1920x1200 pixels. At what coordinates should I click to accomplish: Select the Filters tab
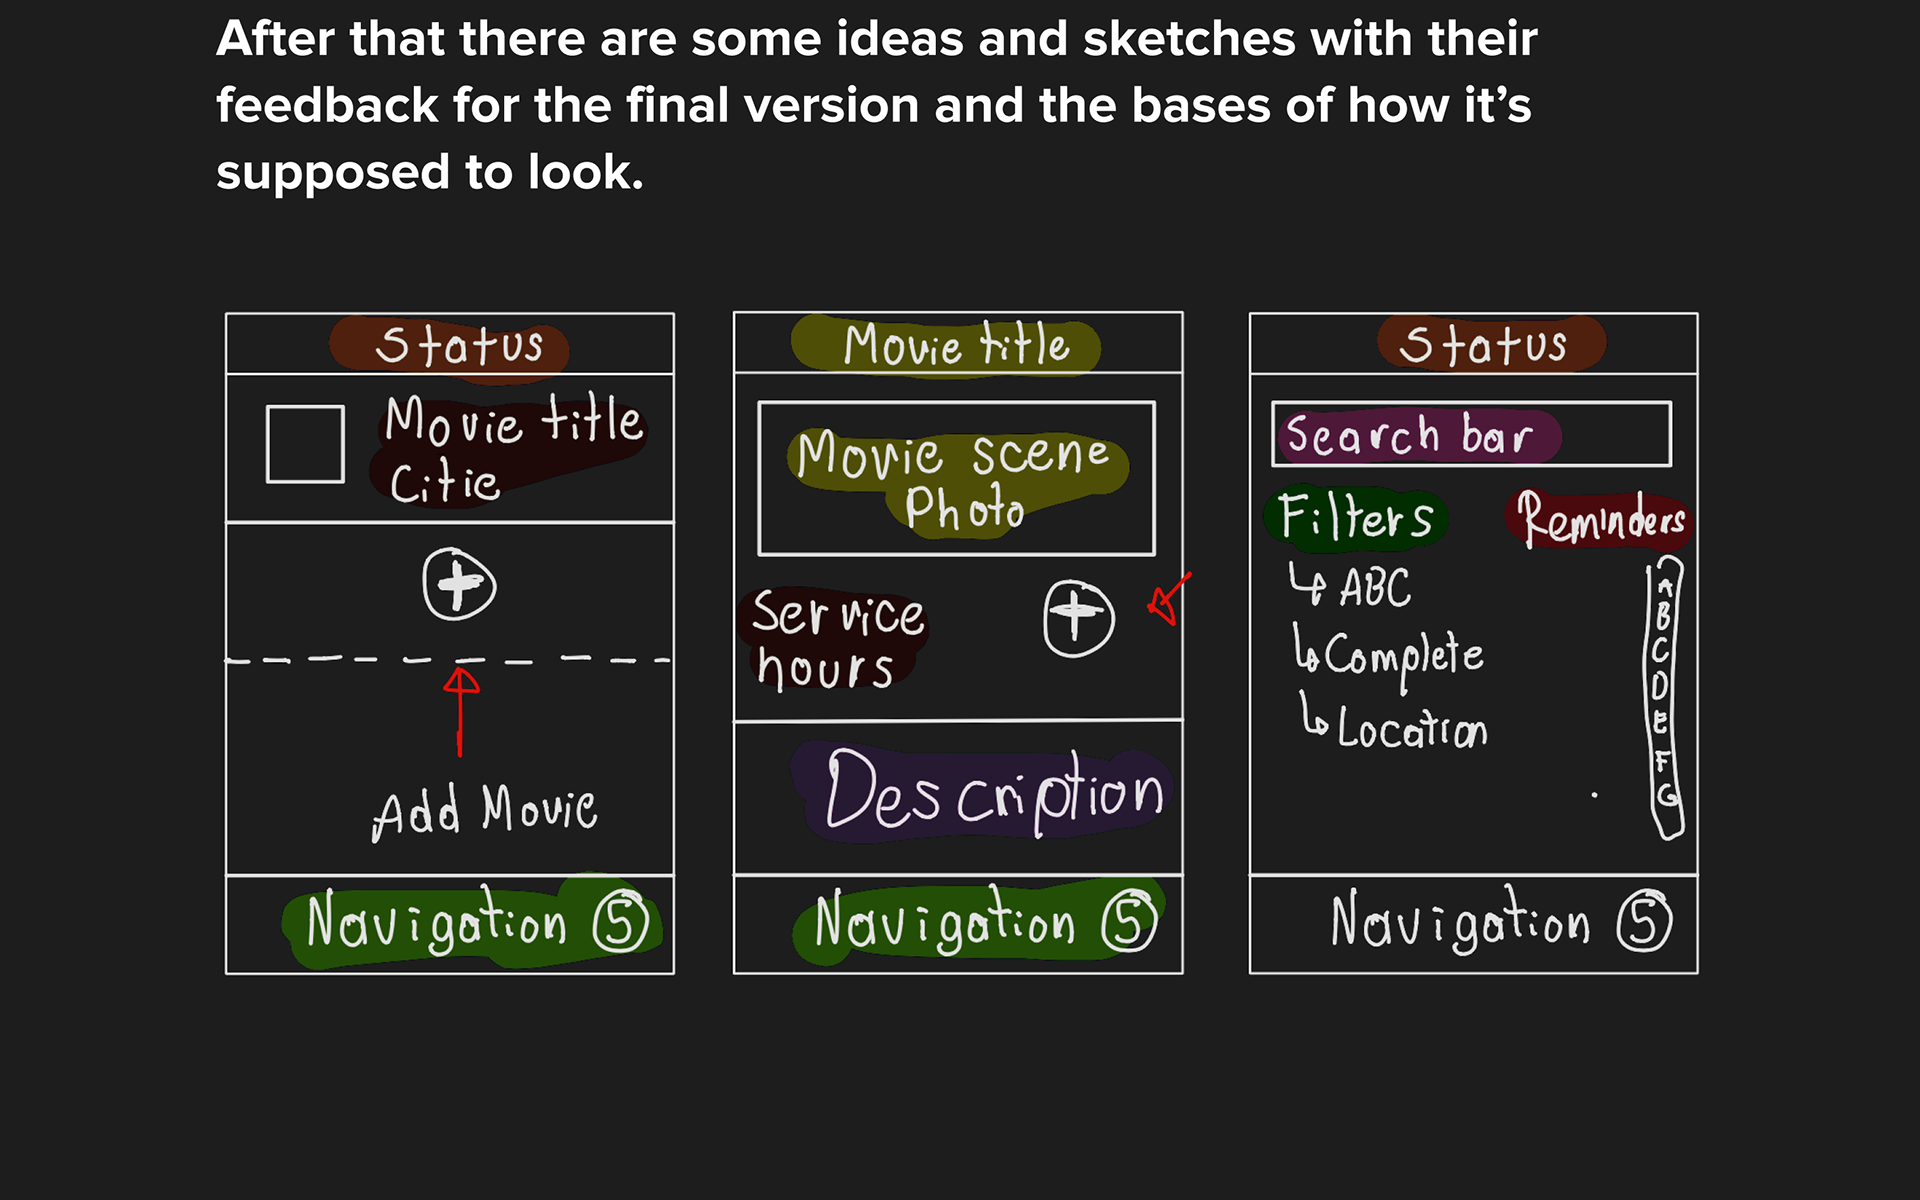pyautogui.click(x=1356, y=518)
